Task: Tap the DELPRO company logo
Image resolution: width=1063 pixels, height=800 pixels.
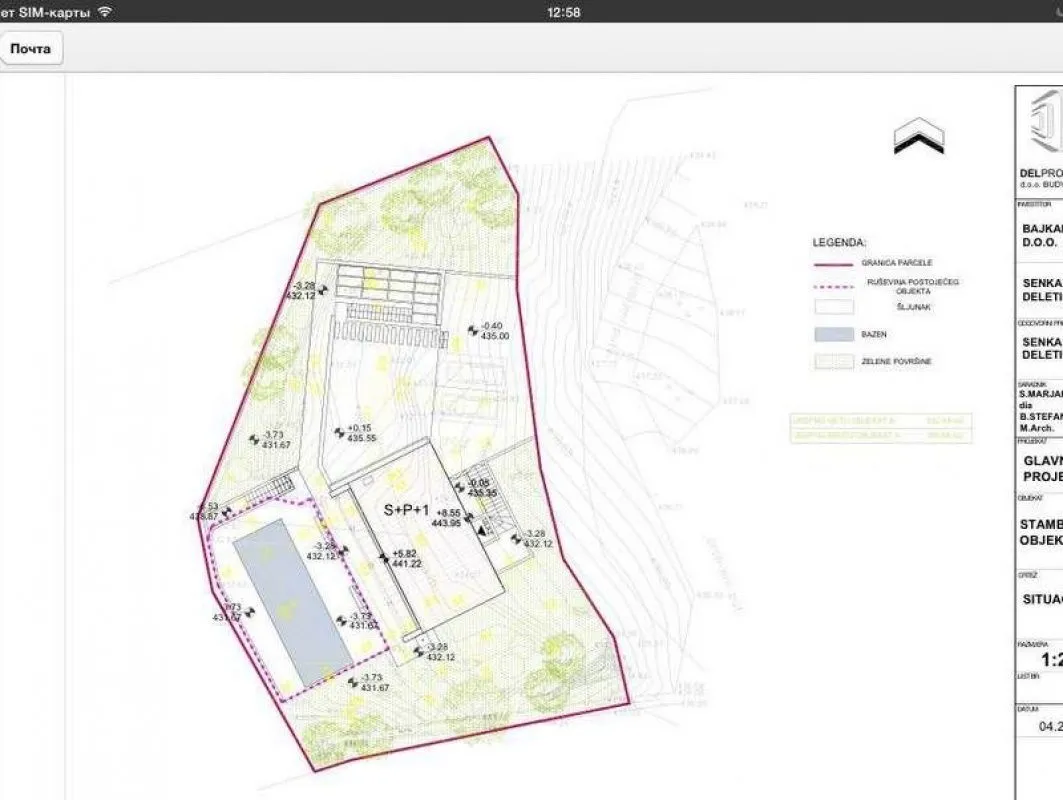Action: [1045, 122]
